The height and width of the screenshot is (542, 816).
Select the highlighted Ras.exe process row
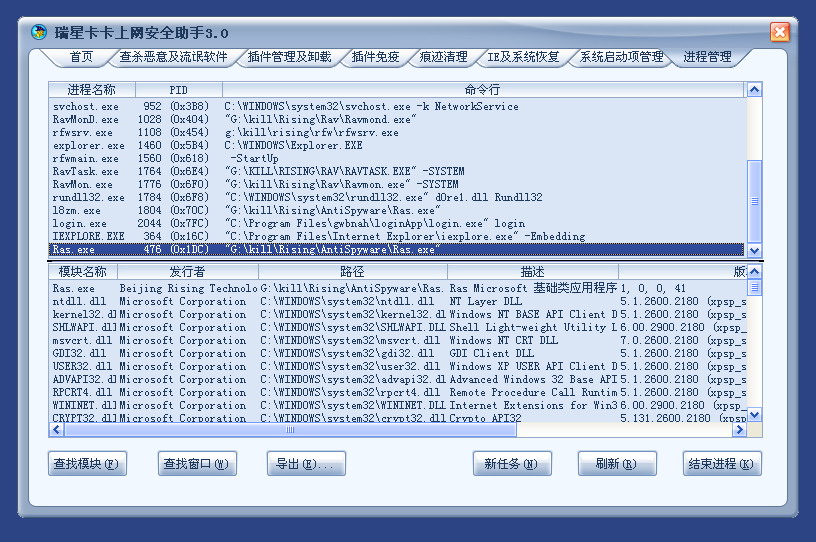point(397,249)
